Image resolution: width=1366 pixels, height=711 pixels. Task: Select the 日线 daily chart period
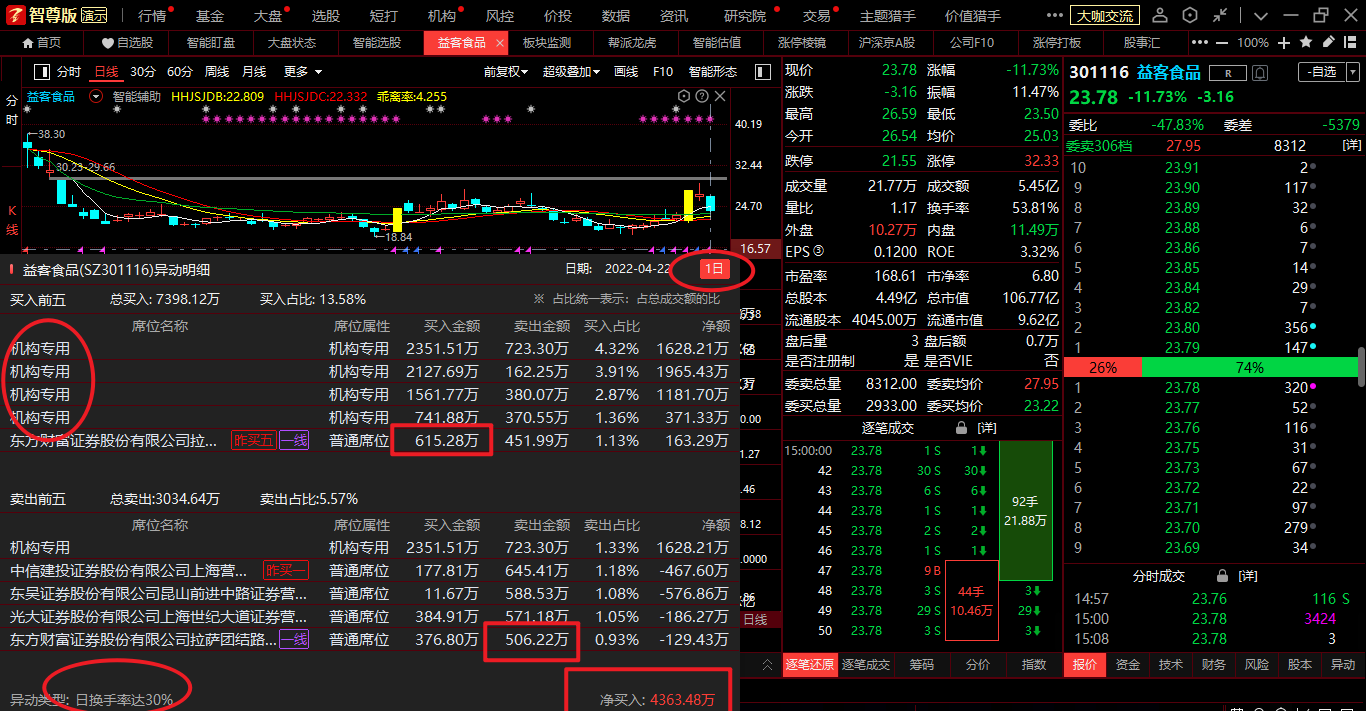click(x=106, y=72)
